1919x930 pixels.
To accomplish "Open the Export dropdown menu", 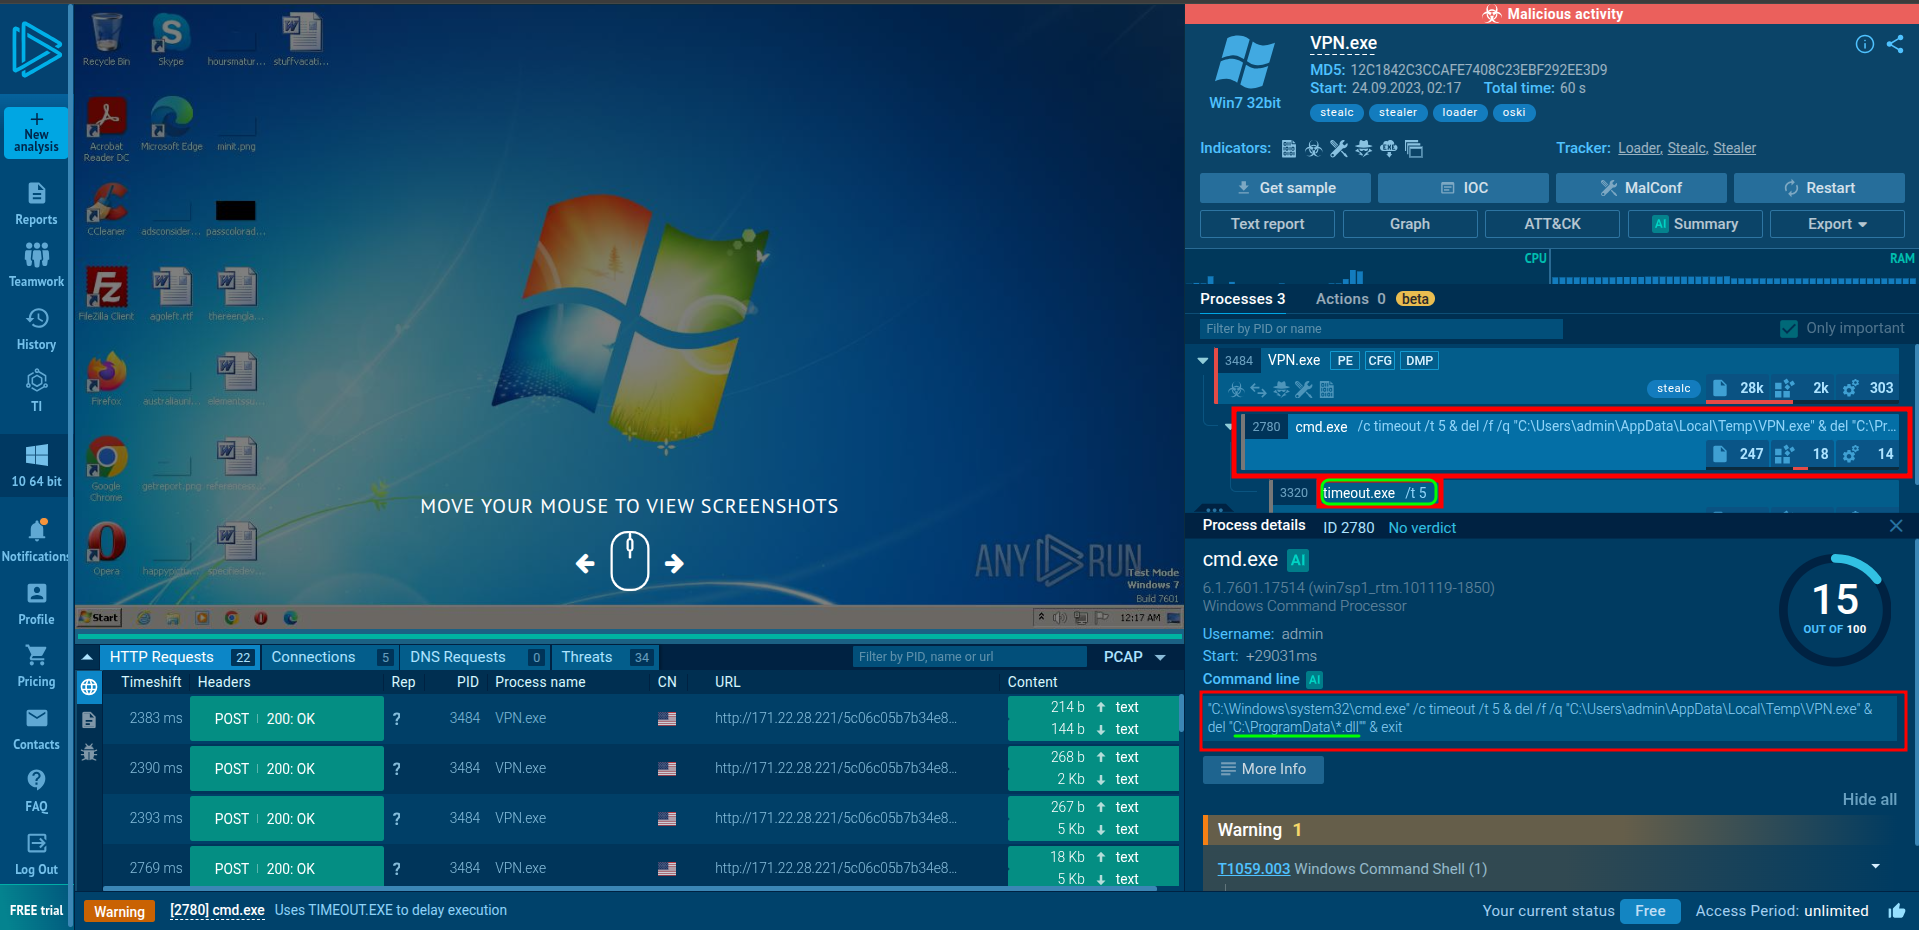I will (x=1836, y=224).
